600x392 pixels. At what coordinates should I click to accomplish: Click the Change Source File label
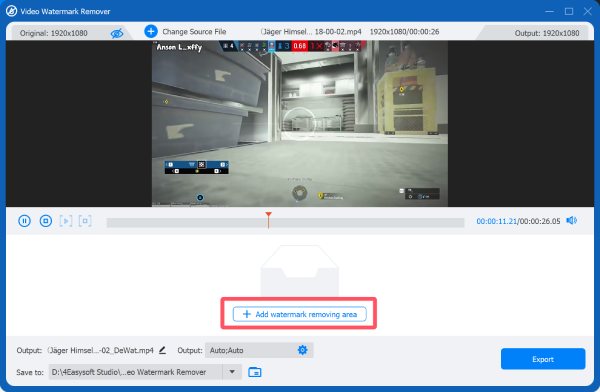pos(194,32)
